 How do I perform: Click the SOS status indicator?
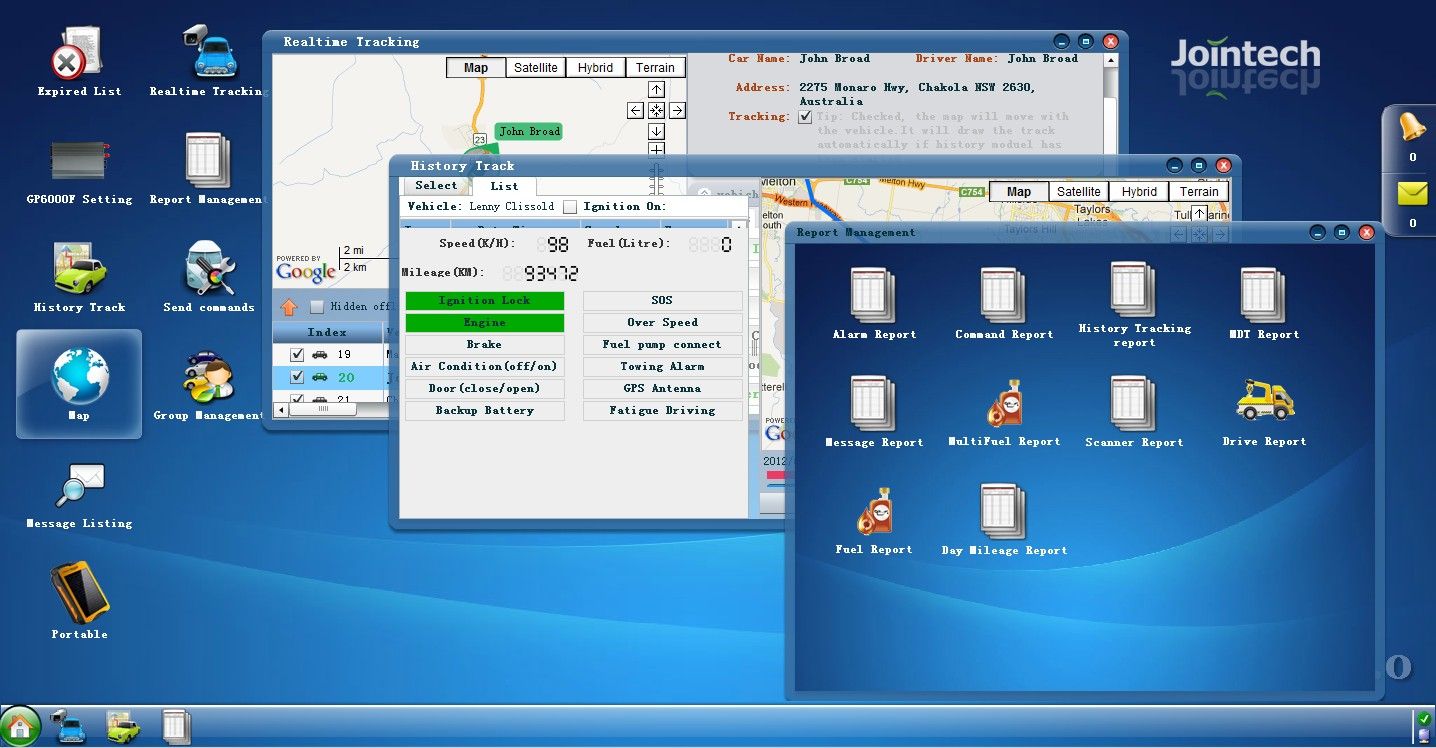663,301
